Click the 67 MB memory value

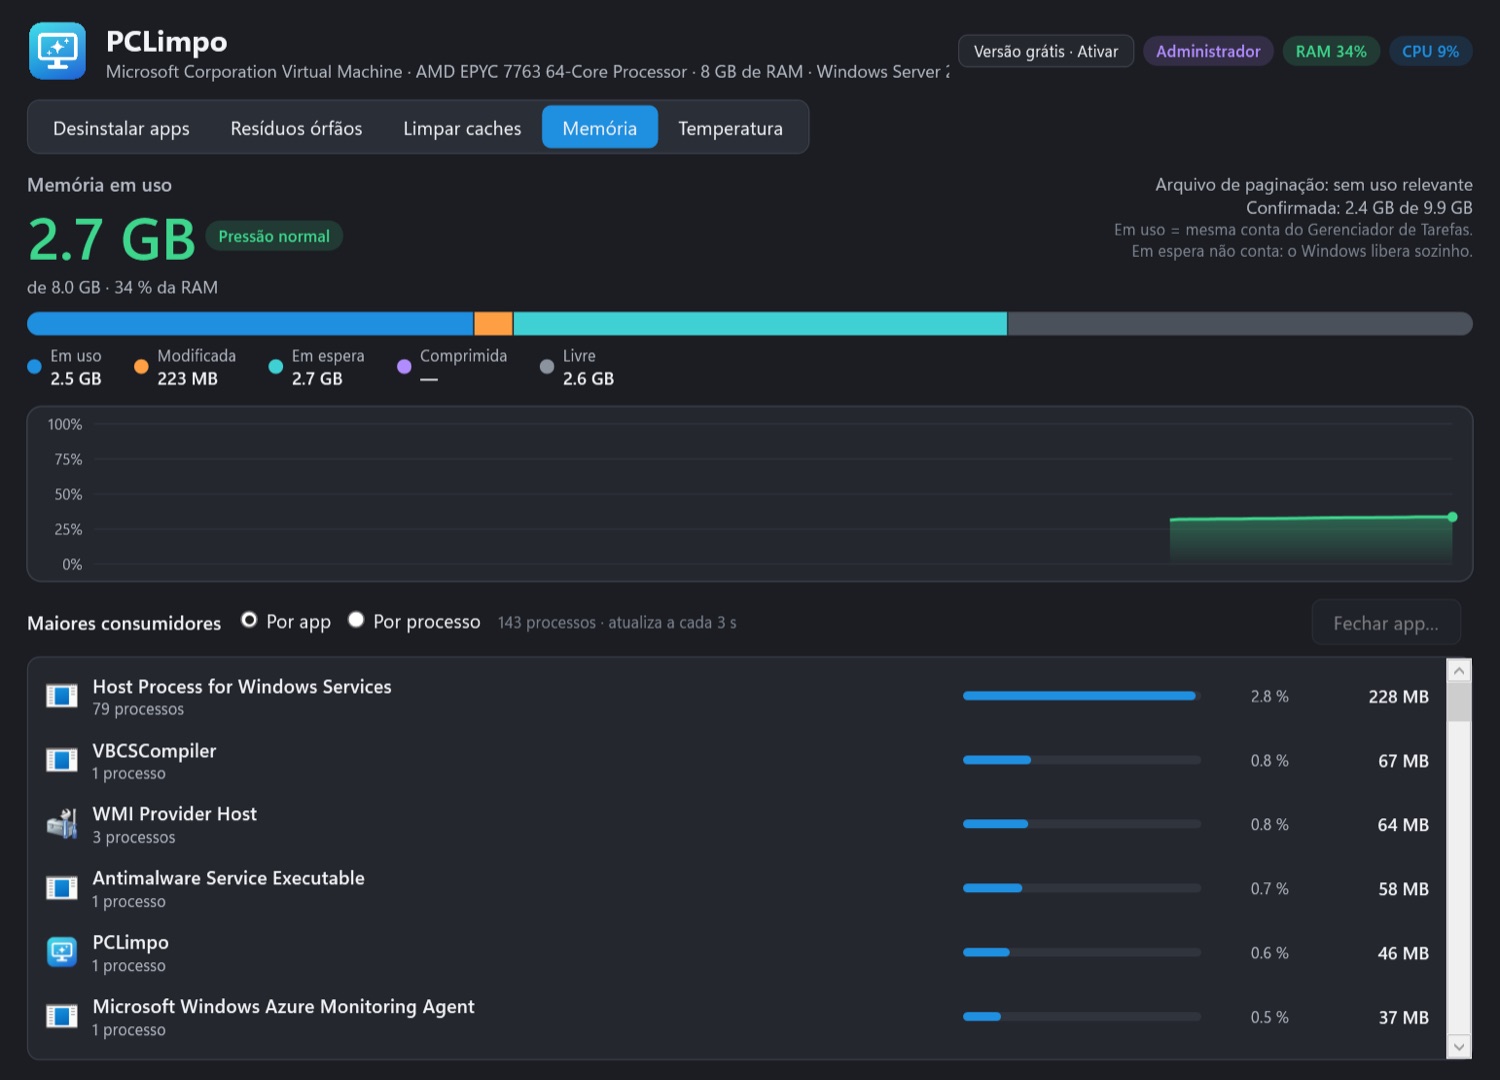[x=1403, y=760]
